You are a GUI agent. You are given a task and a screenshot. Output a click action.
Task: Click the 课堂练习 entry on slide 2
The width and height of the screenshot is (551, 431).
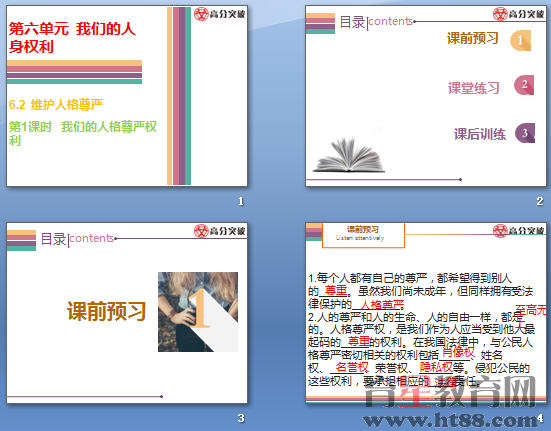click(473, 88)
